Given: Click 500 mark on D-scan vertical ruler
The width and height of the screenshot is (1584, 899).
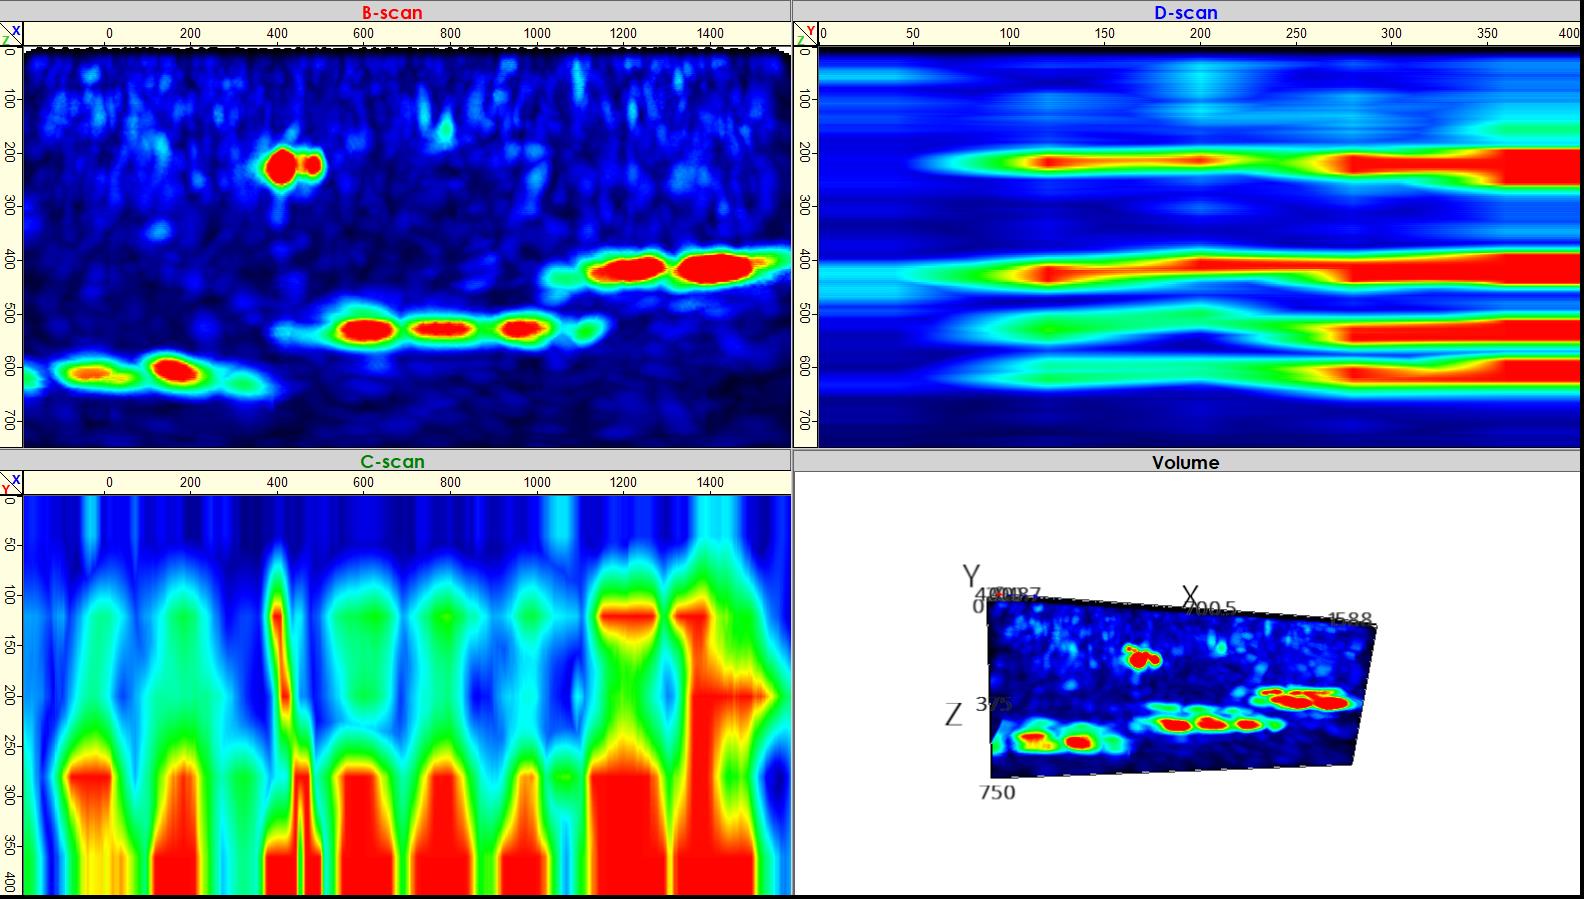Looking at the screenshot, I should click(805, 314).
